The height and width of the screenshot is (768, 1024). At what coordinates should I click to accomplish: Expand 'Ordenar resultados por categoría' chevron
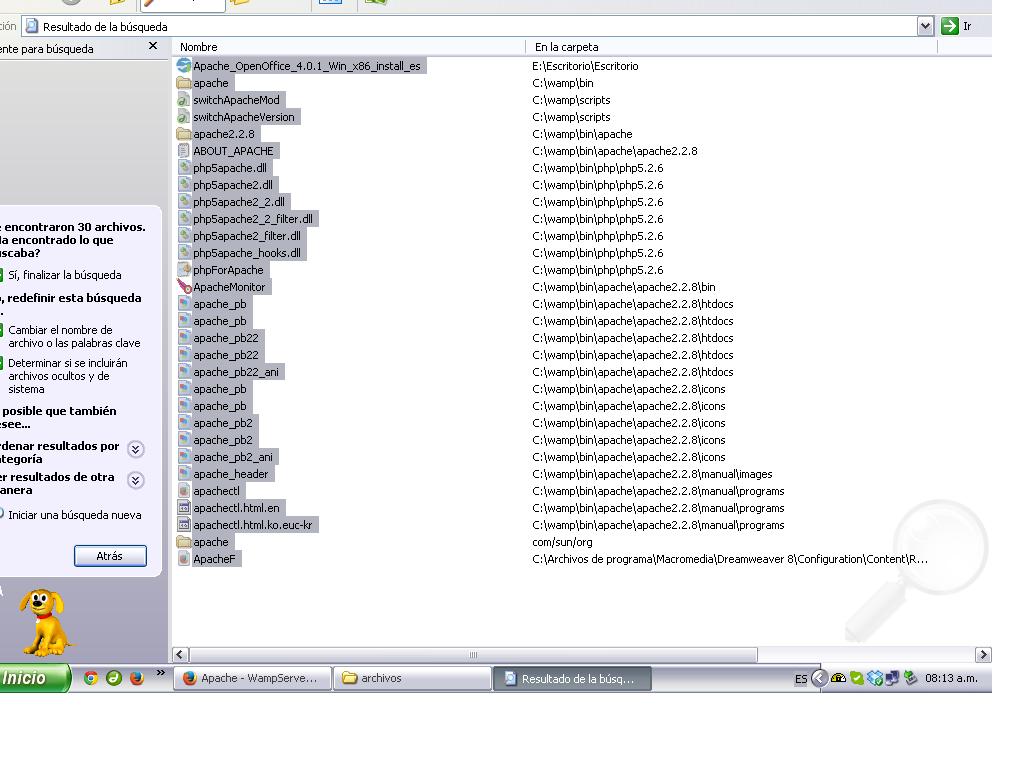coord(135,449)
